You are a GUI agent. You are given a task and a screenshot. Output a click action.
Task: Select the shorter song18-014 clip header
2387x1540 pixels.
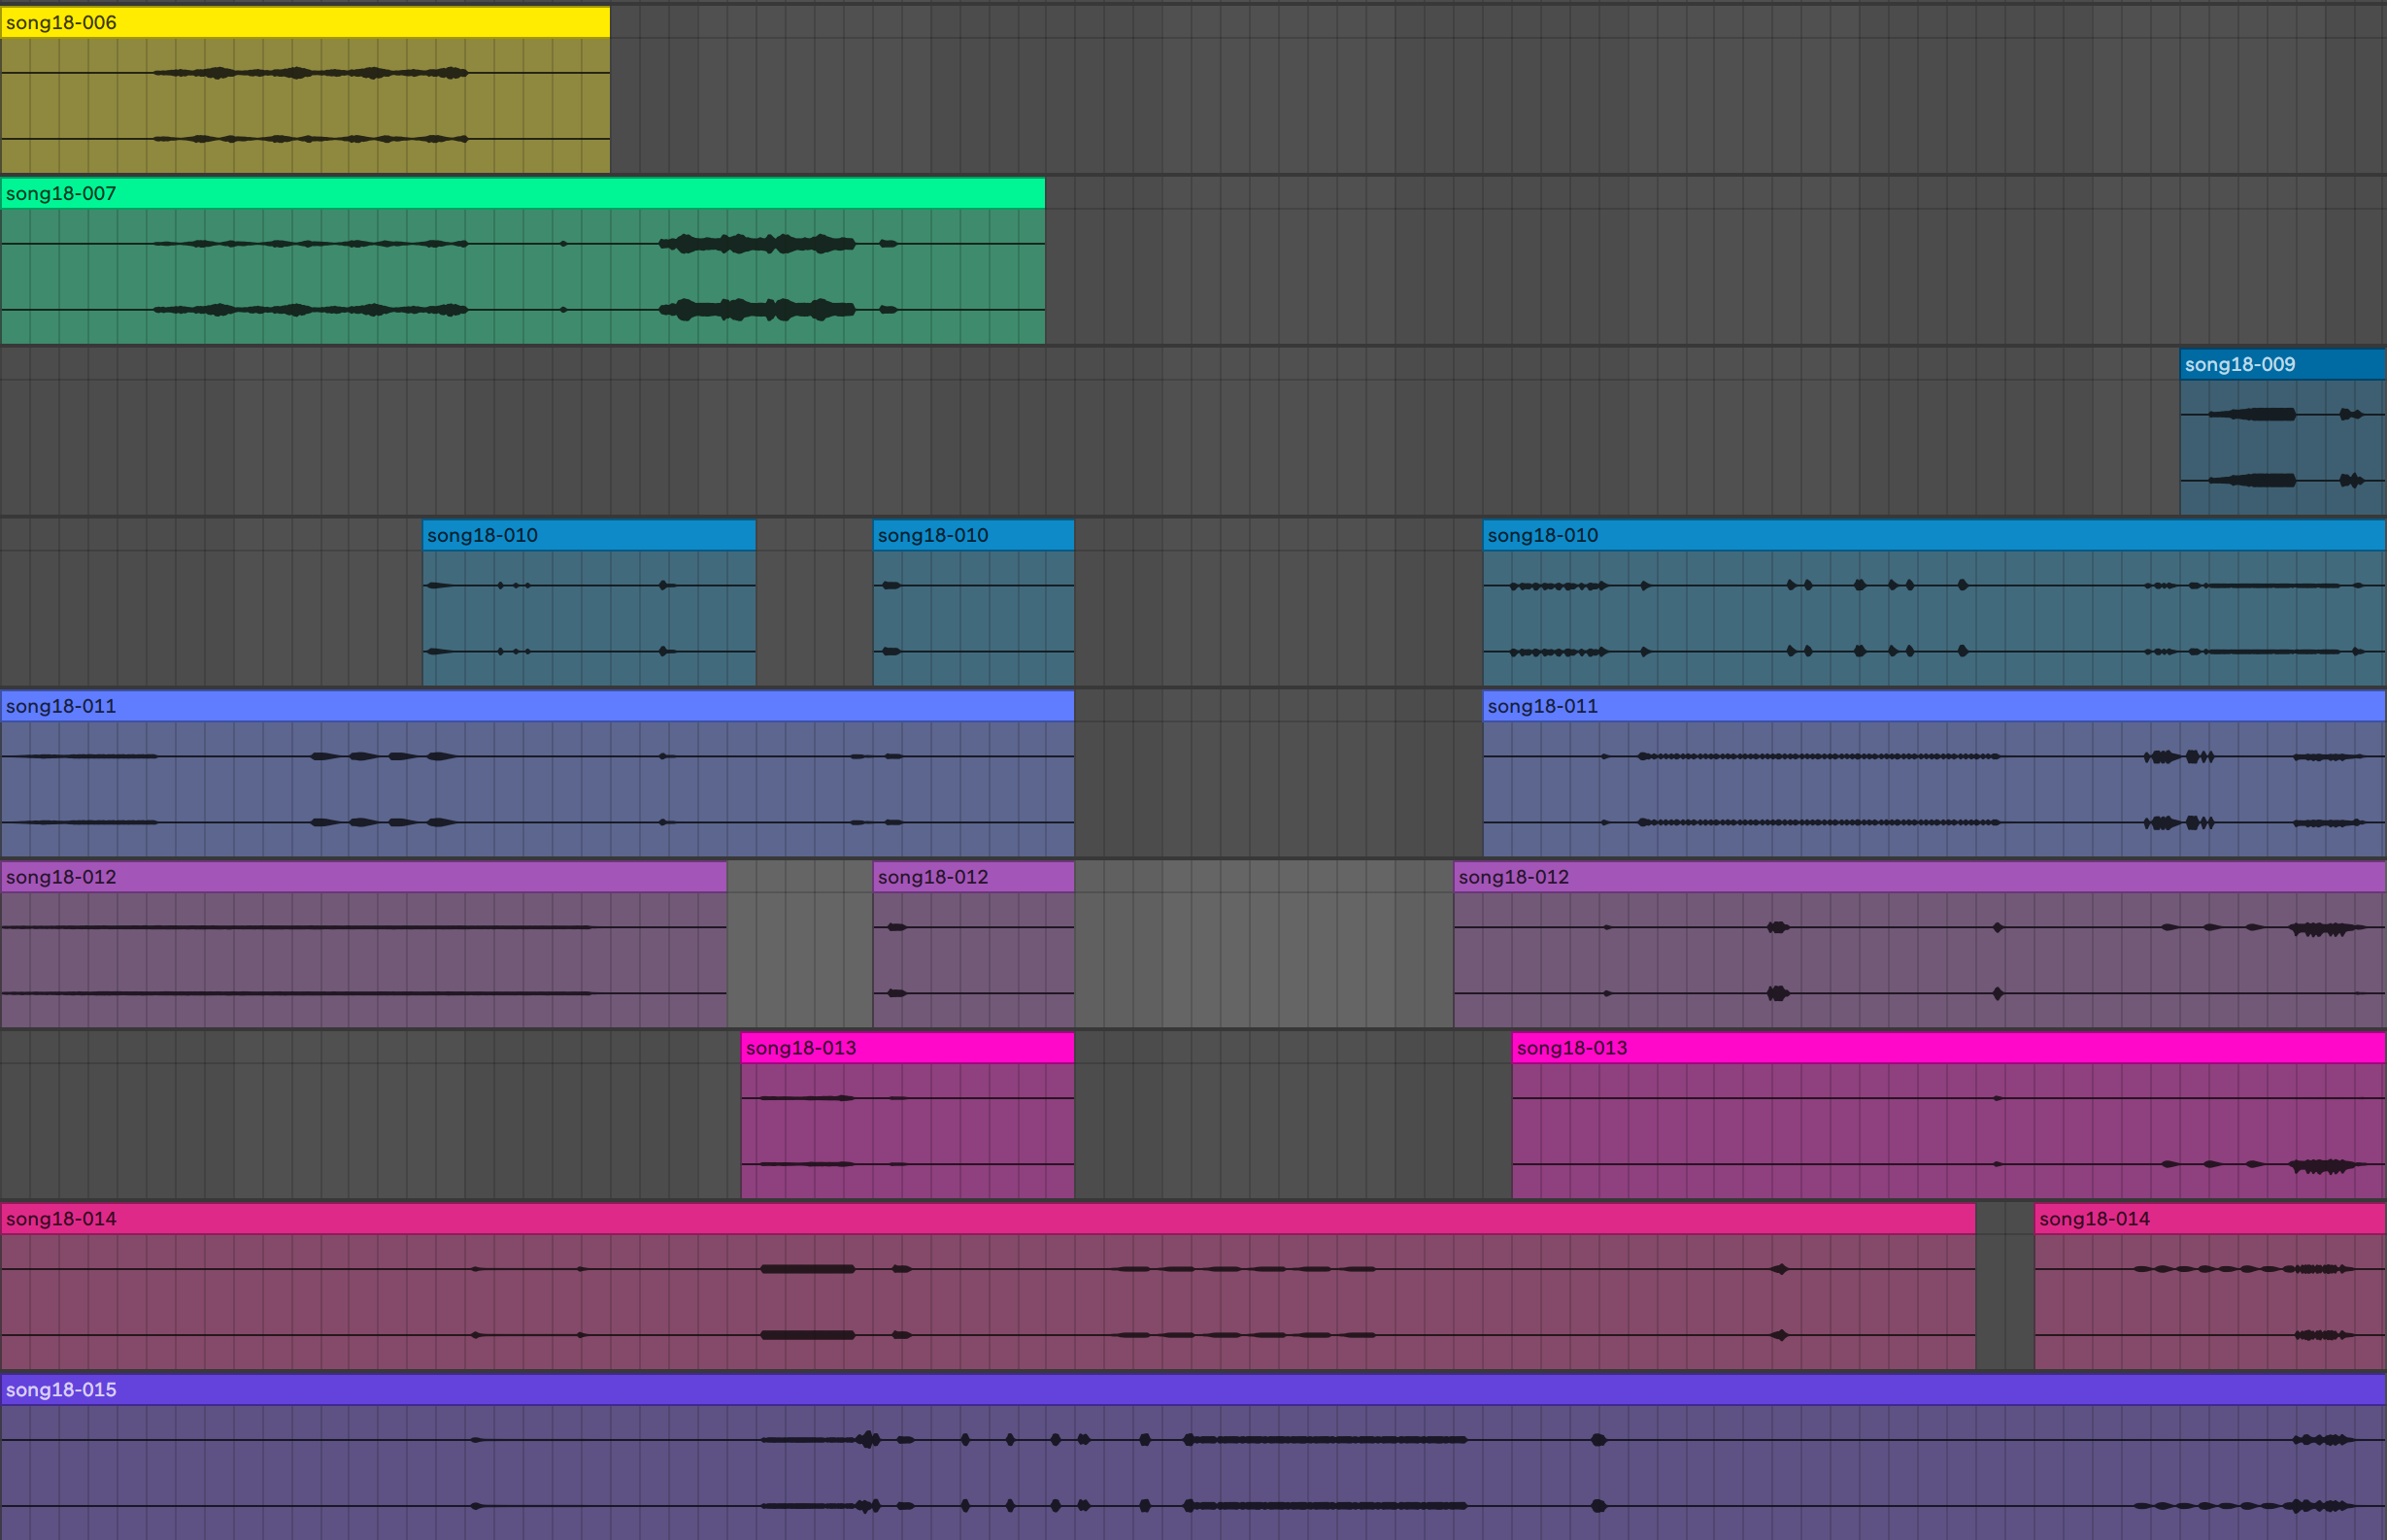pyautogui.click(x=2210, y=1219)
